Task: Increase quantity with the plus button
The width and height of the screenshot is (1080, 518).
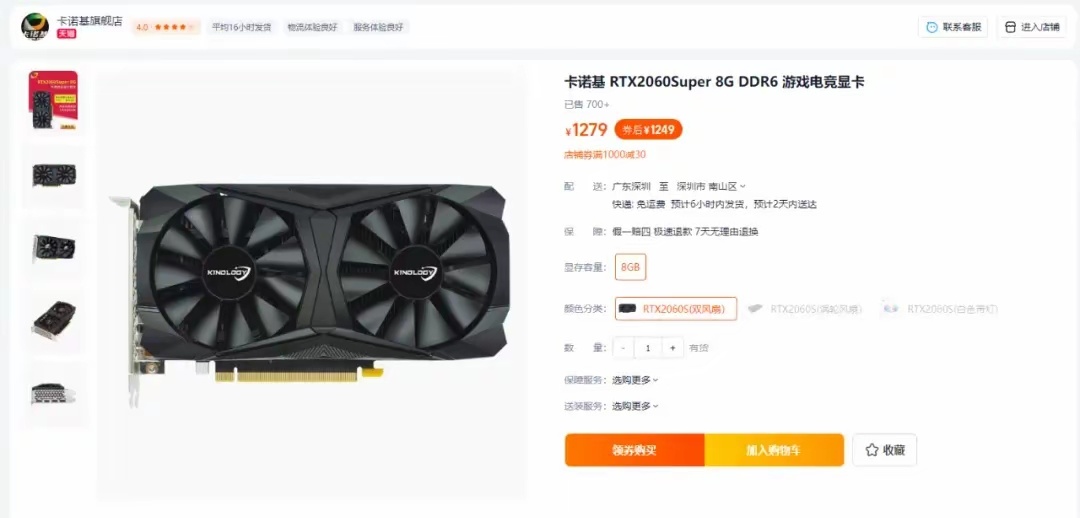Action: 672,348
